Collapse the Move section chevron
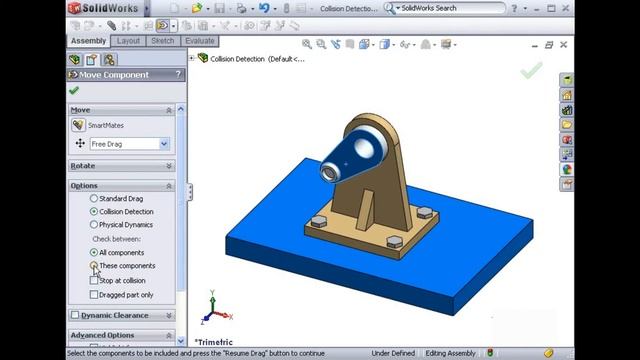Viewport: 640px width, 360px height. 169,110
